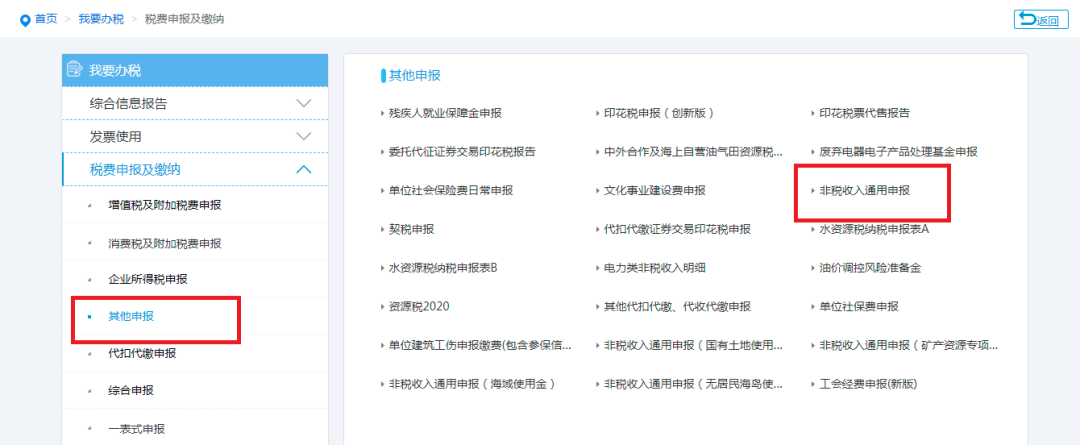The height and width of the screenshot is (445, 1080).
Task: Open 综合申报 in sidebar
Action: [x=131, y=391]
